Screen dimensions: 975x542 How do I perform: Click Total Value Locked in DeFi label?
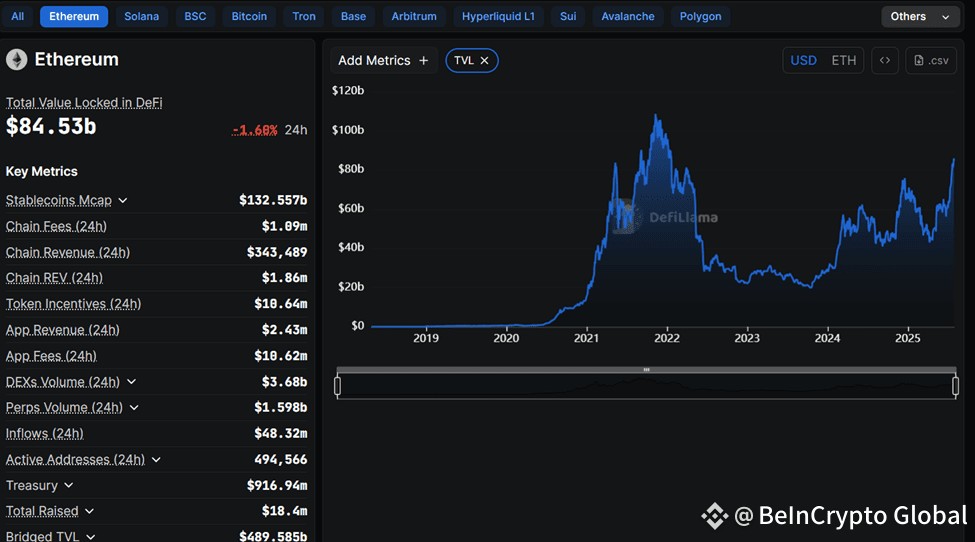84,103
